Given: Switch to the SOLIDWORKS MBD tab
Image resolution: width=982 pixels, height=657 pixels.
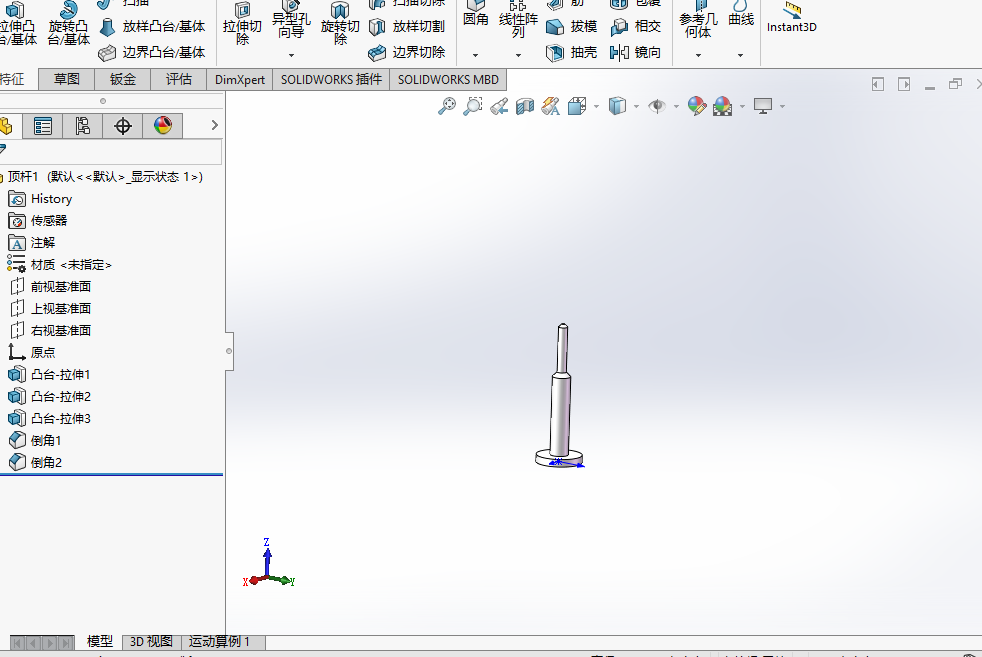Looking at the screenshot, I should click(x=448, y=80).
